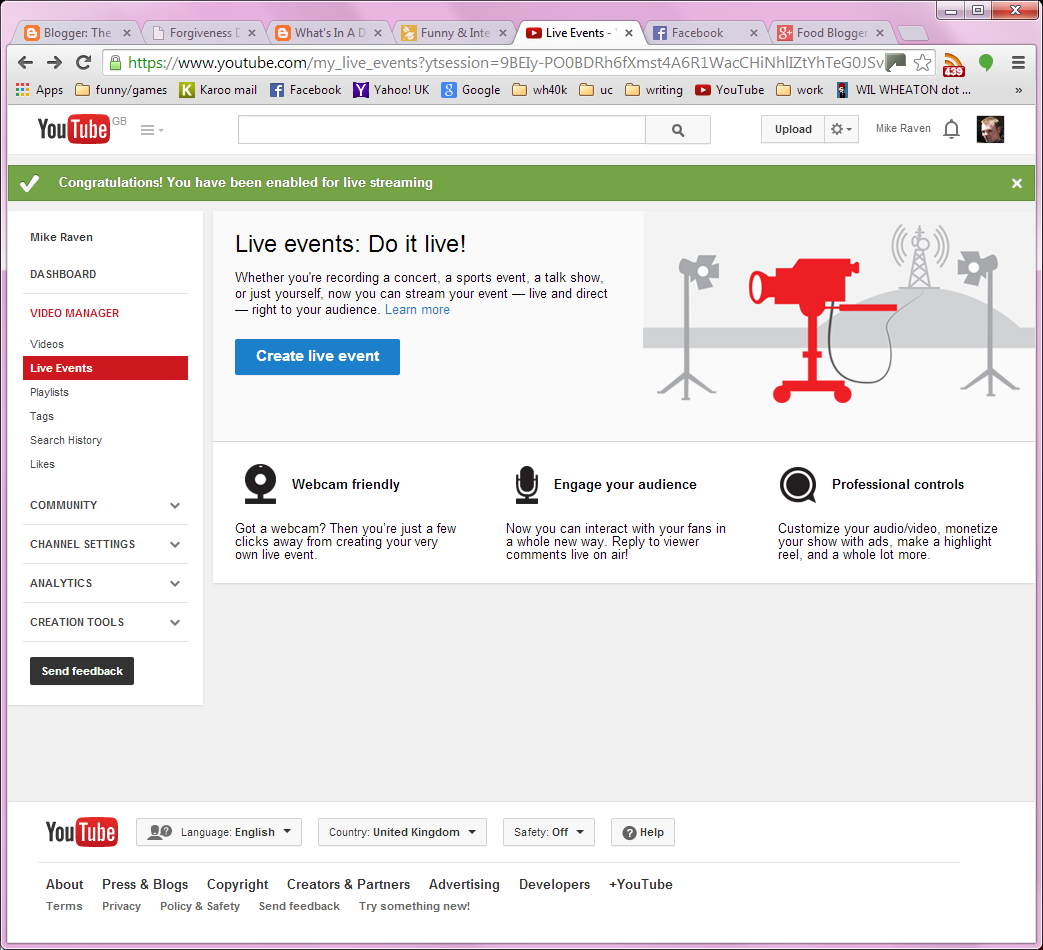Open the RSS feed extension icon

[x=953, y=64]
